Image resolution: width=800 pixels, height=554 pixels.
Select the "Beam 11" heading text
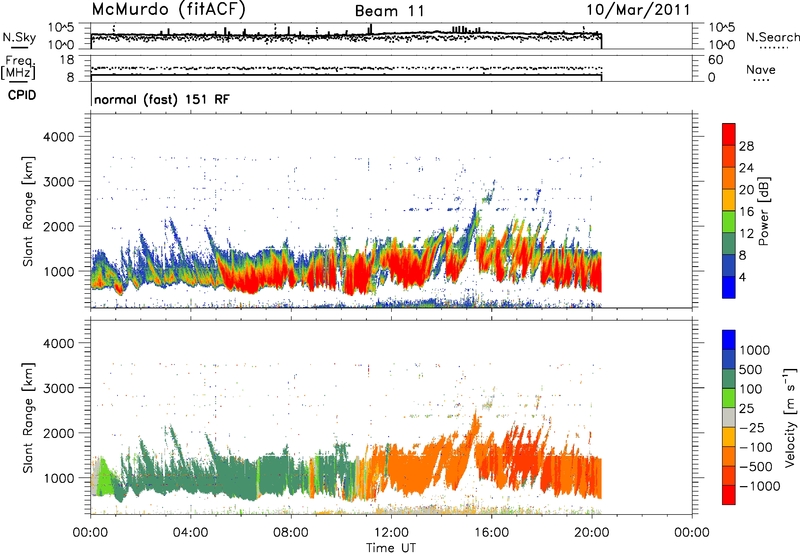[x=389, y=11]
